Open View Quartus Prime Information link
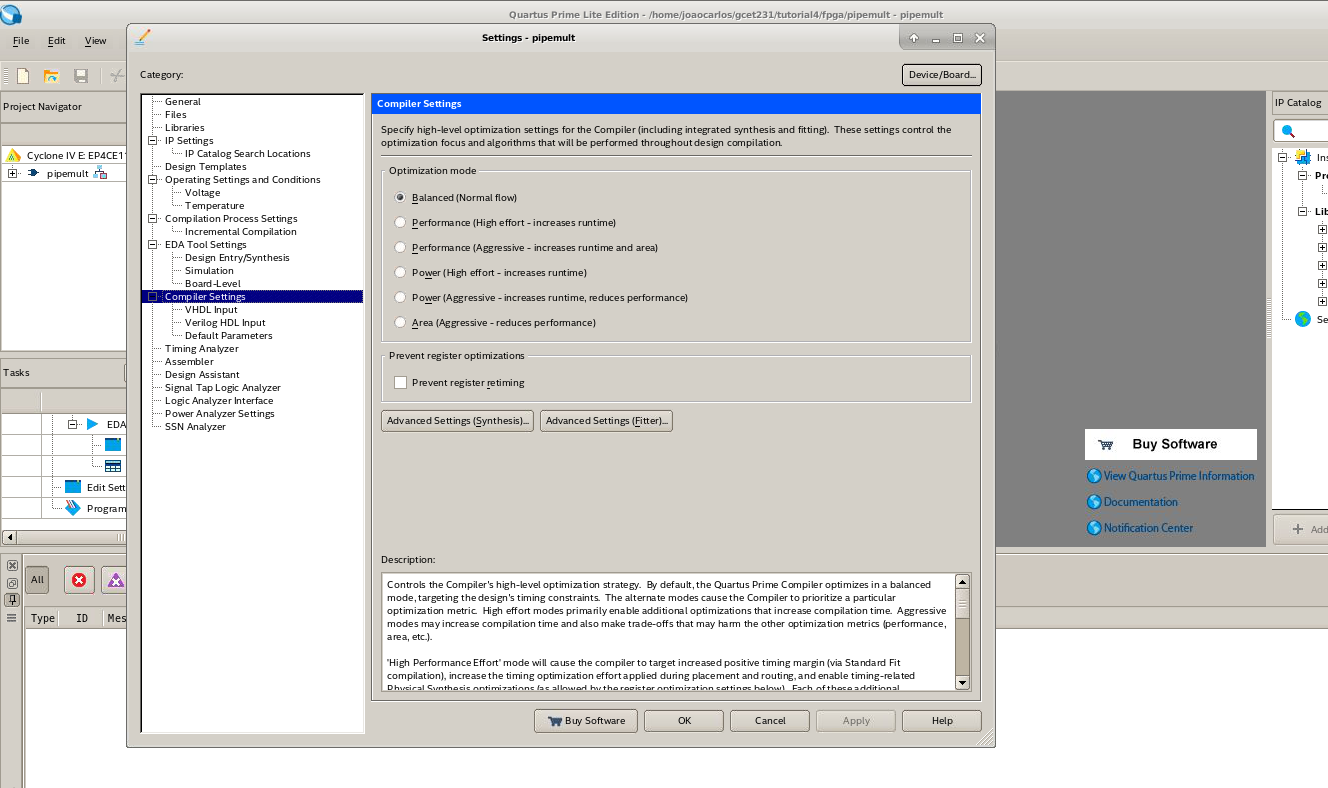 1178,476
